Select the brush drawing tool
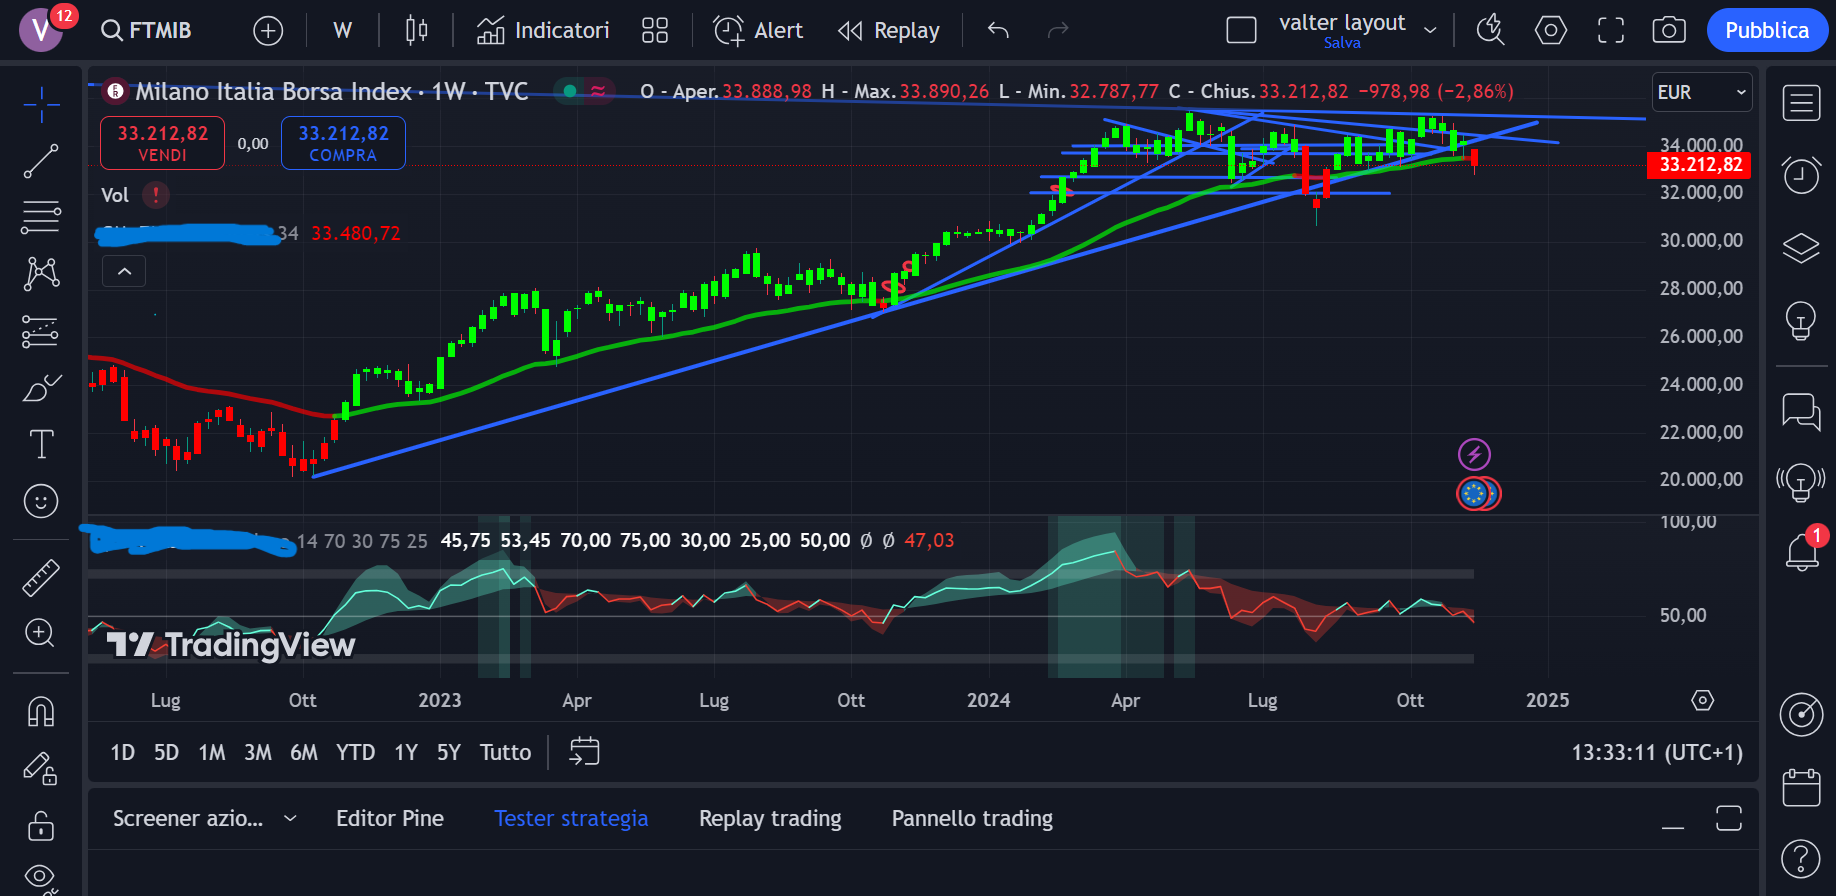The height and width of the screenshot is (896, 1836). pyautogui.click(x=41, y=388)
